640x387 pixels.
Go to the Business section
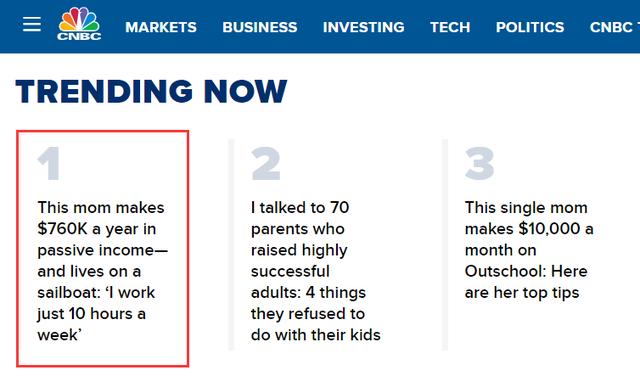(260, 27)
